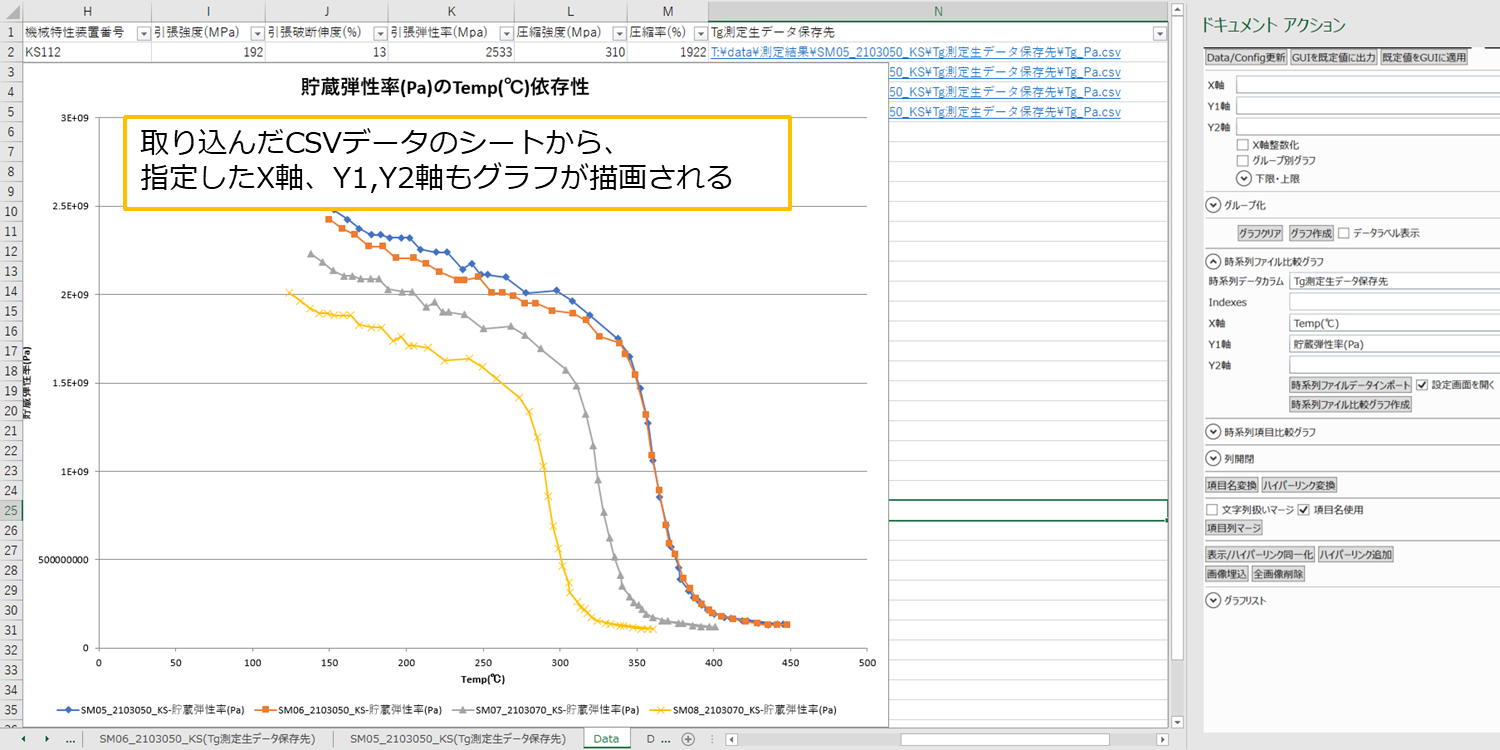The width and height of the screenshot is (1500, 750).
Task: Open filter arrow for Tg測定生データ保存先 column
Action: pos(1159,33)
